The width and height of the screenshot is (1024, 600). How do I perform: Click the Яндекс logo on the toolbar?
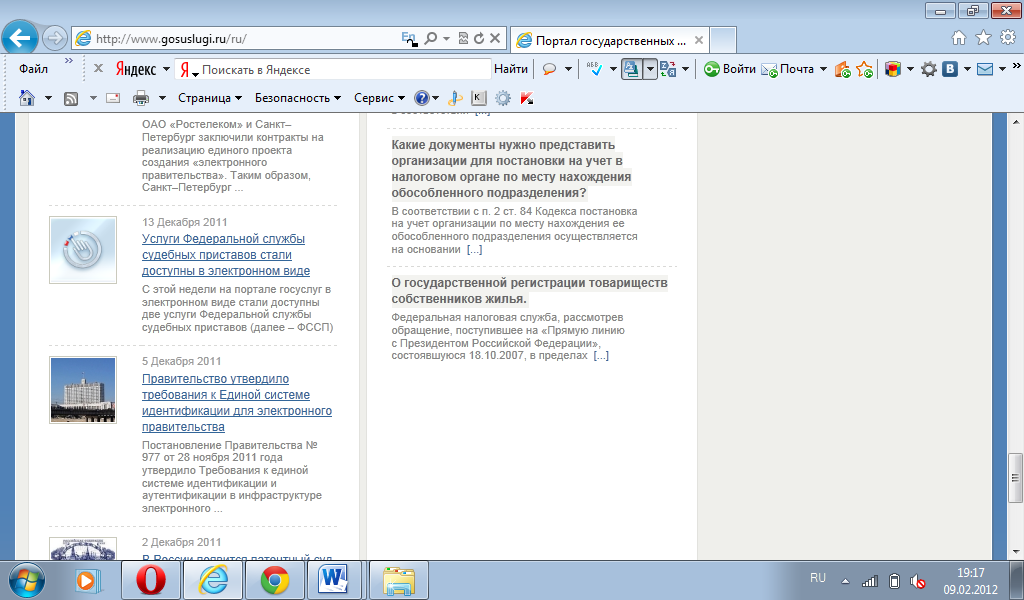(x=136, y=69)
